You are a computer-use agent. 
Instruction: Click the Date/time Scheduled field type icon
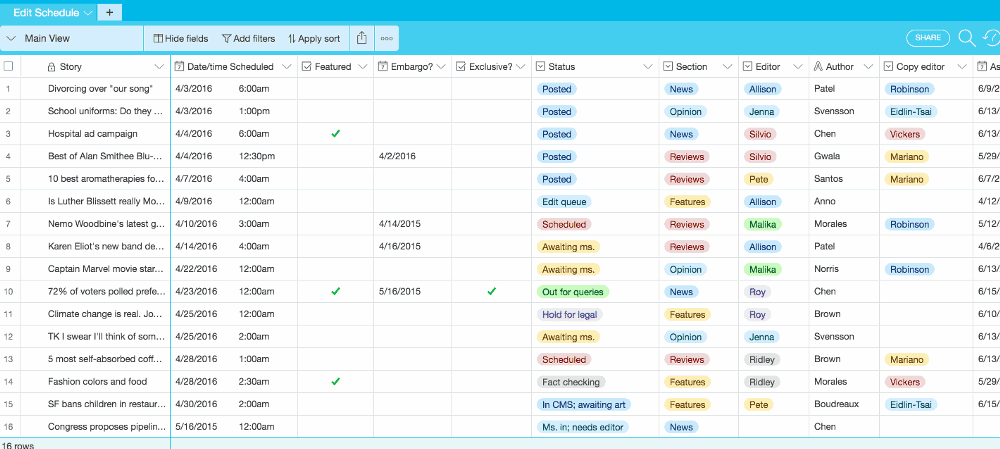pyautogui.click(x=179, y=66)
